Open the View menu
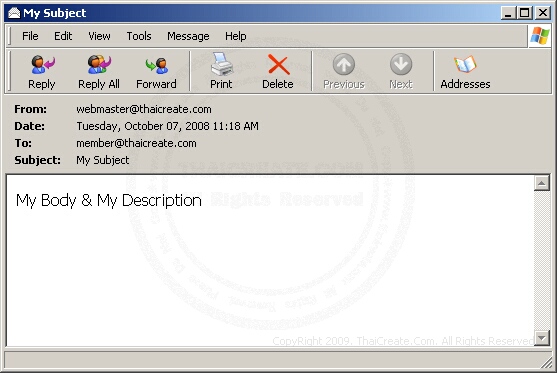557x373 pixels. pyautogui.click(x=99, y=36)
